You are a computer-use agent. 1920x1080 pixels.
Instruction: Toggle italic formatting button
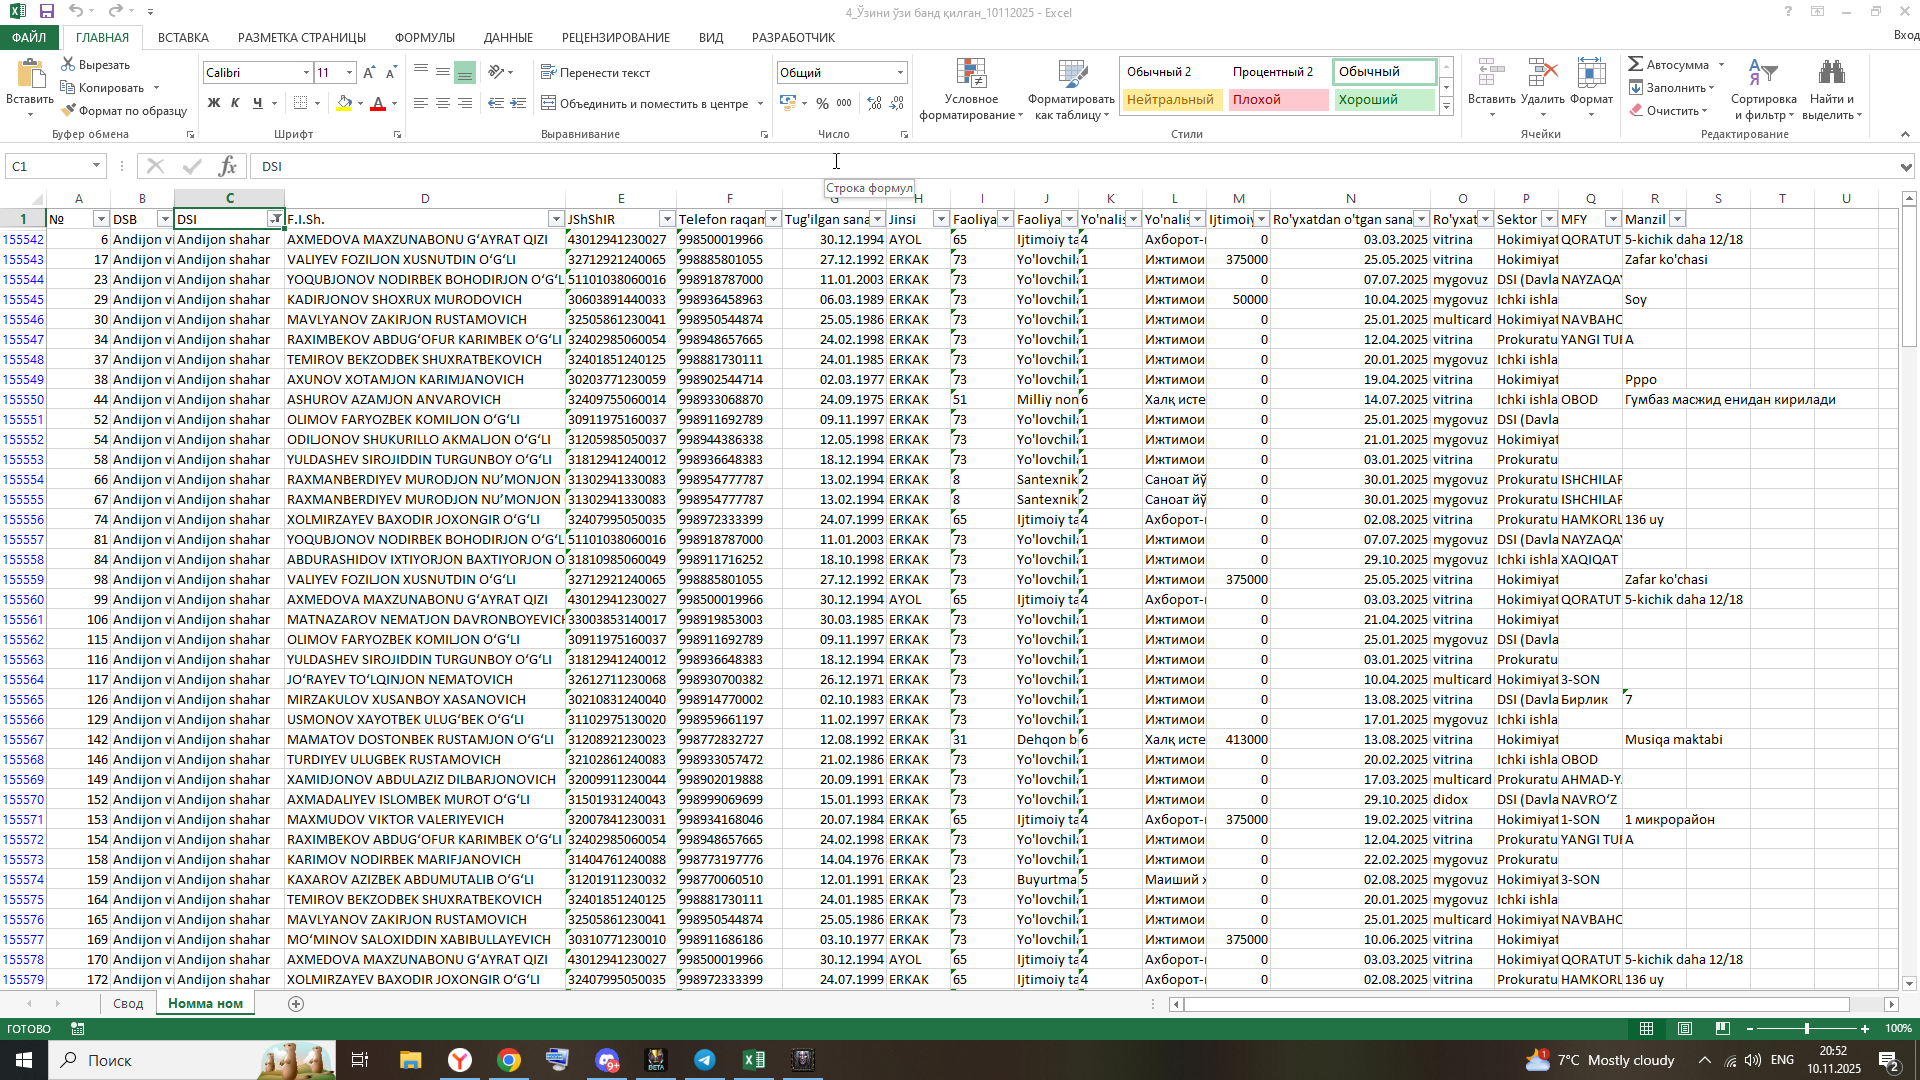[x=235, y=103]
